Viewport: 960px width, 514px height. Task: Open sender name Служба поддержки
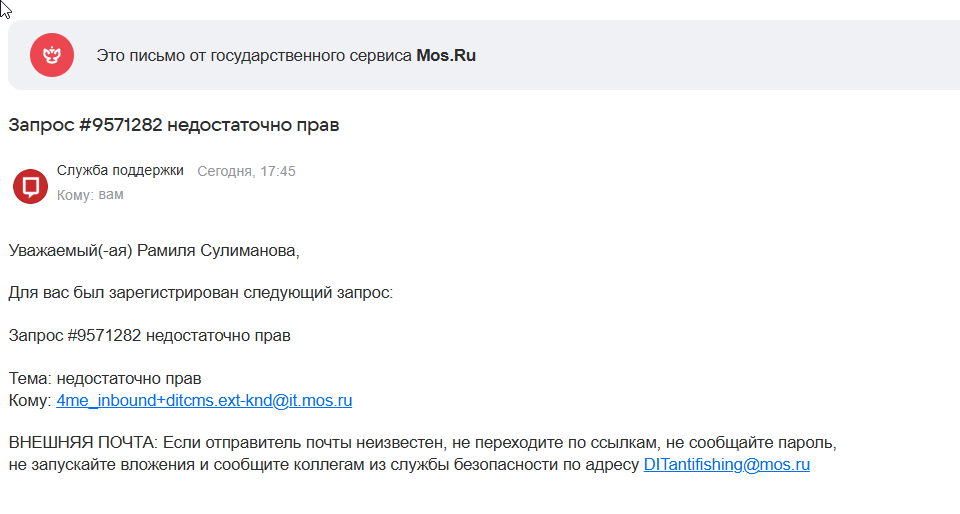[x=120, y=171]
